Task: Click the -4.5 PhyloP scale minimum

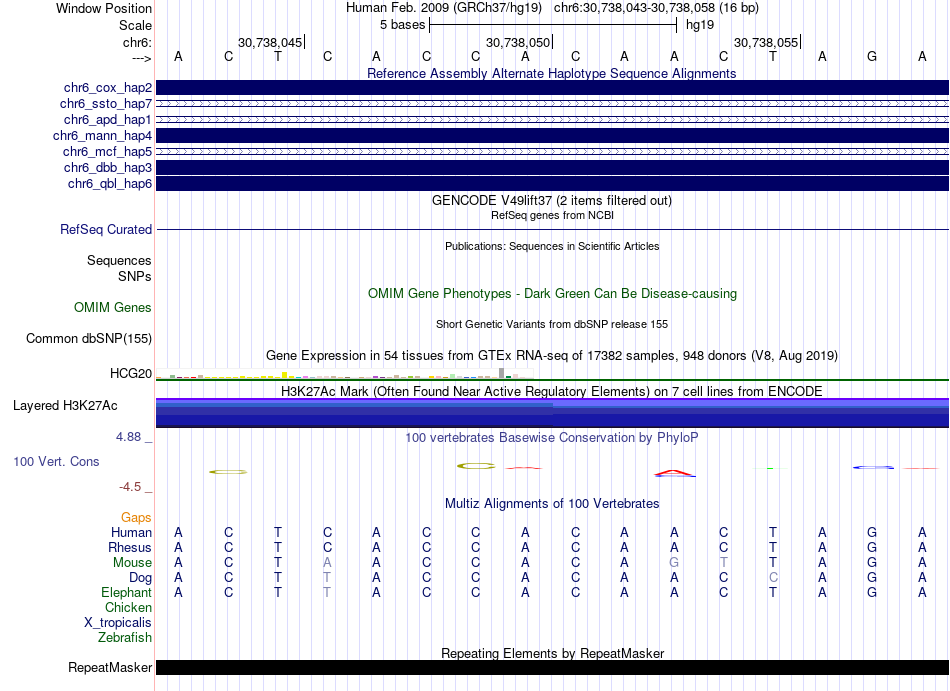Action: click(x=130, y=487)
